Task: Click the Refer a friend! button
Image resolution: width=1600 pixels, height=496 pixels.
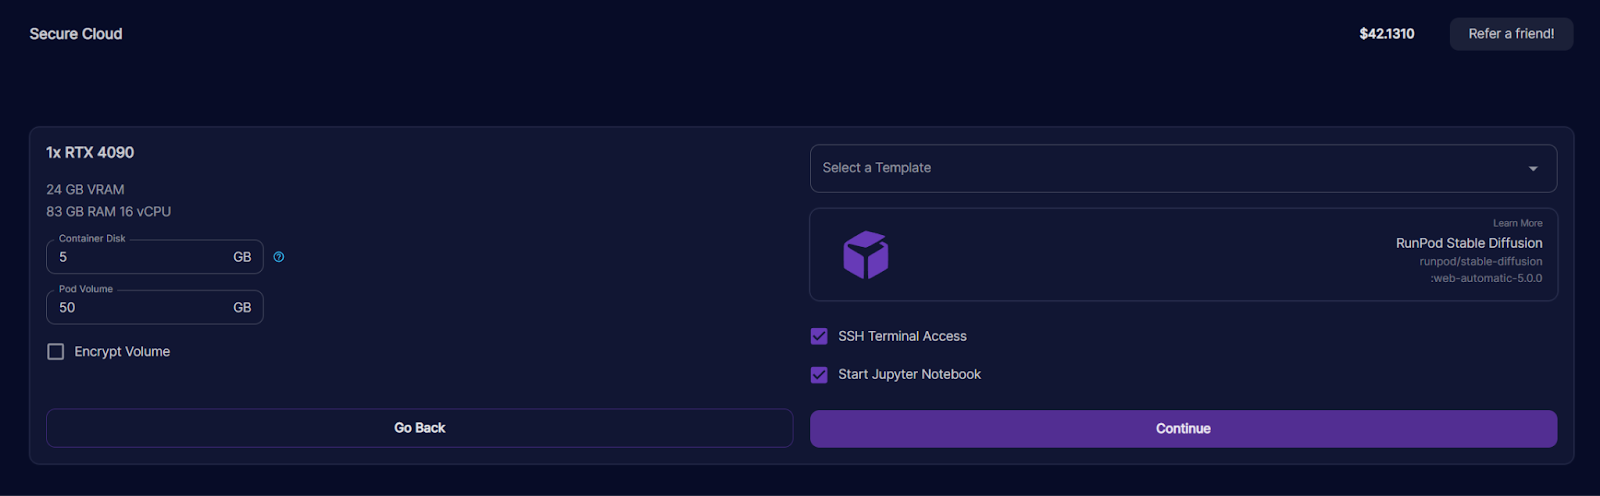Action: (1510, 34)
